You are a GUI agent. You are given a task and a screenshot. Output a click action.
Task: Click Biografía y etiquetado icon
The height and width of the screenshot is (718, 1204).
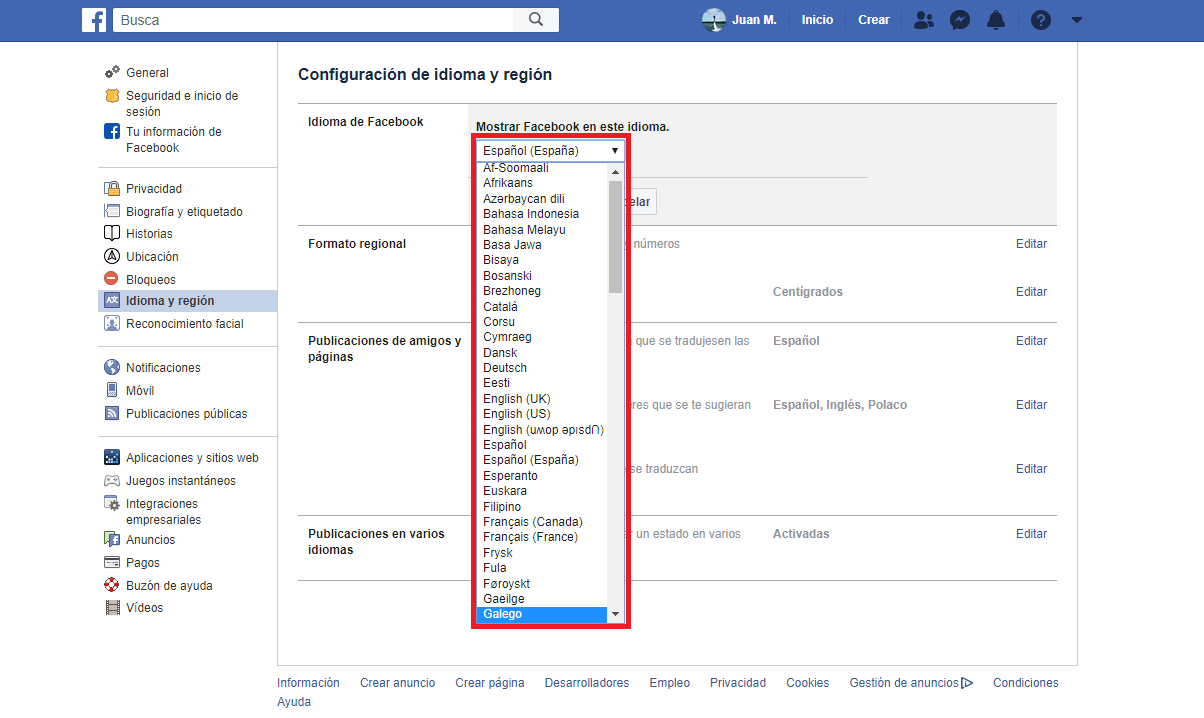112,211
